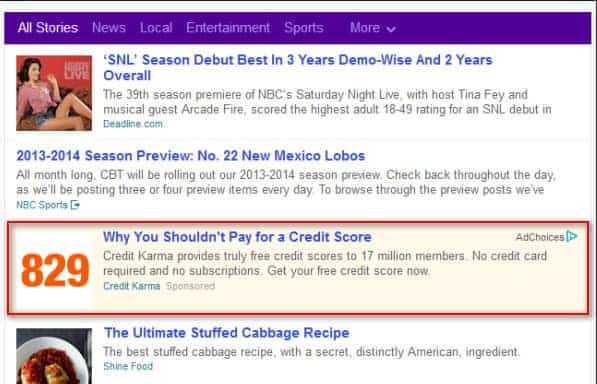Open the SNL Season Debut headline

298,67
